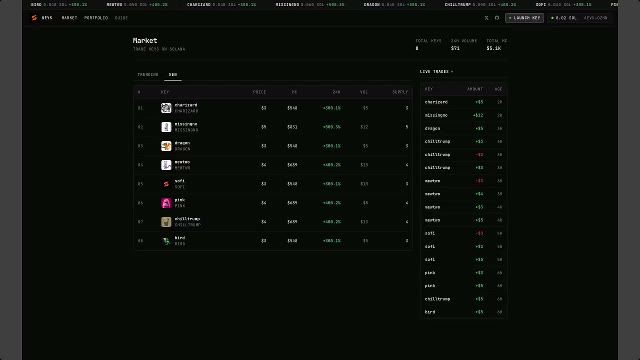The width and height of the screenshot is (640, 360).
Task: Open charizard trade in the Live Trades list
Action: pos(463,102)
